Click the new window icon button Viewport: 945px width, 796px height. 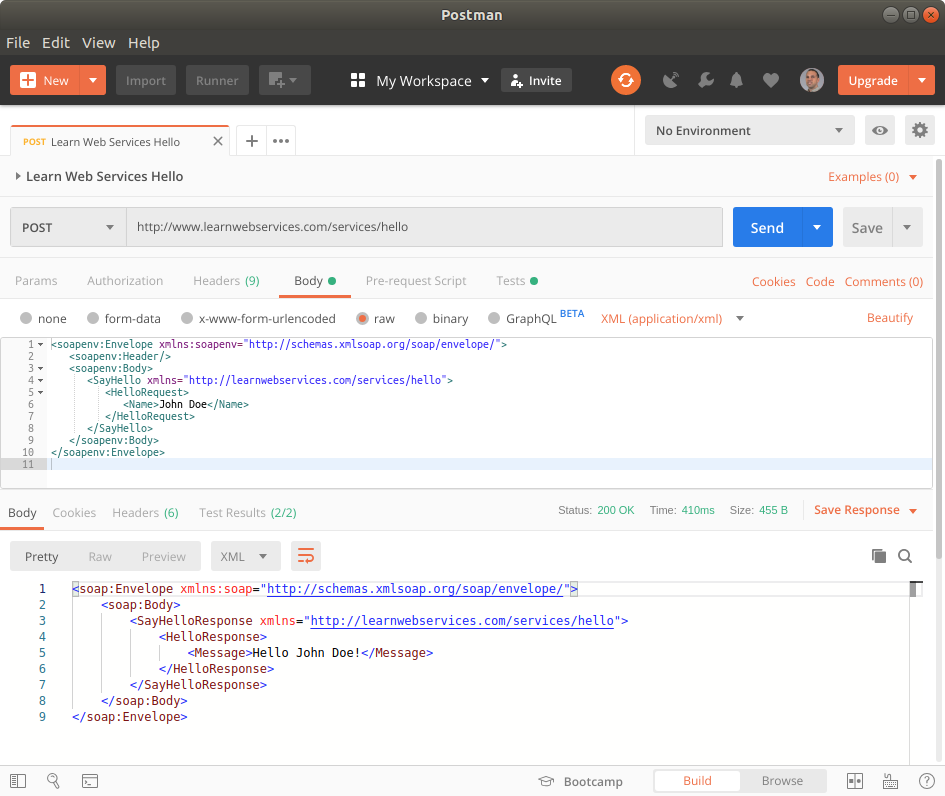point(284,80)
